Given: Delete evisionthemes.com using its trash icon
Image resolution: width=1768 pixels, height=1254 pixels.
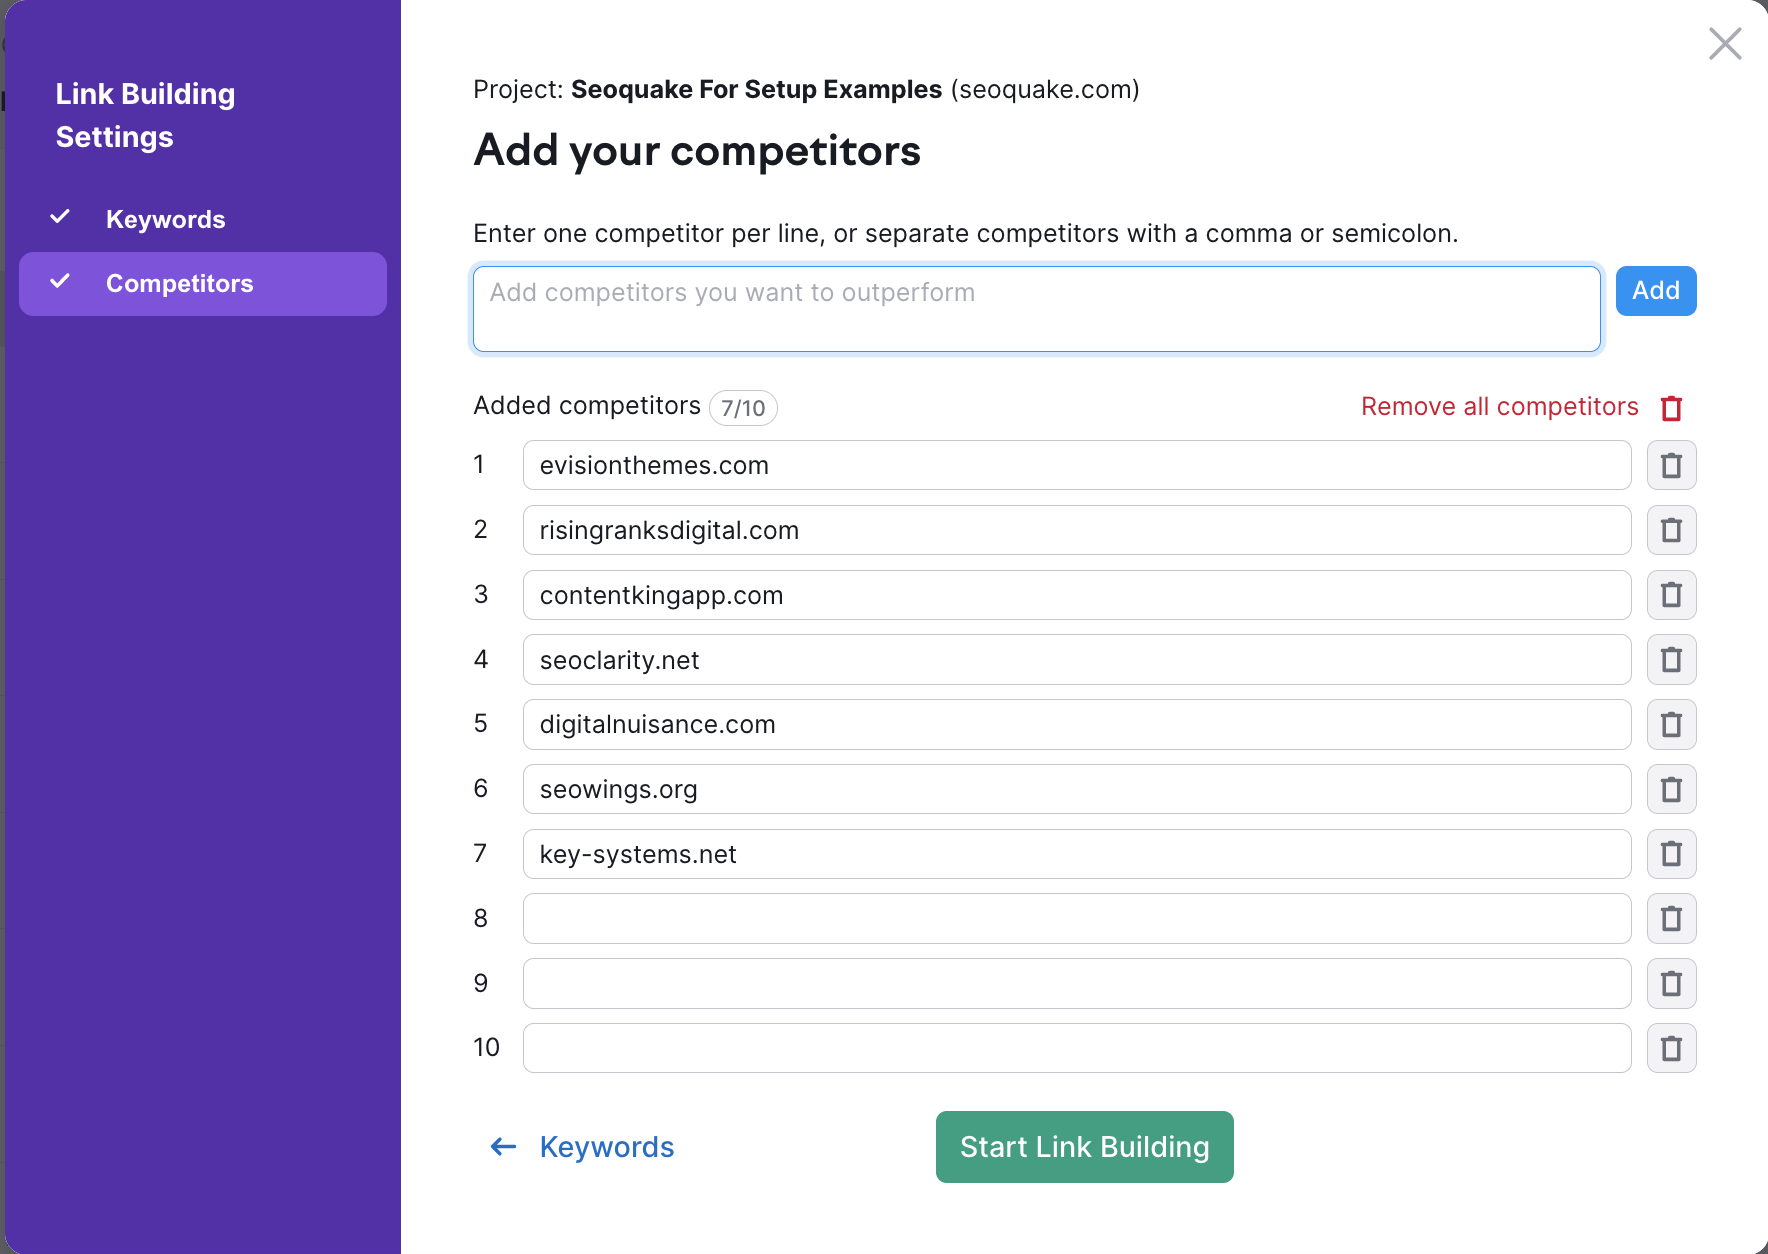Looking at the screenshot, I should [x=1671, y=465].
